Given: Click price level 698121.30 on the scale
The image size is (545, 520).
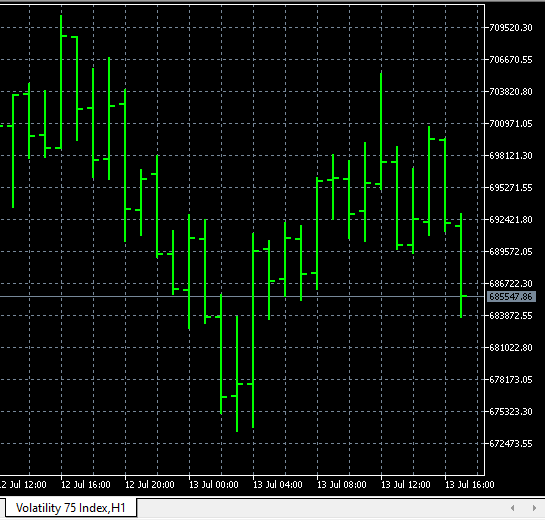Looking at the screenshot, I should pos(511,156).
